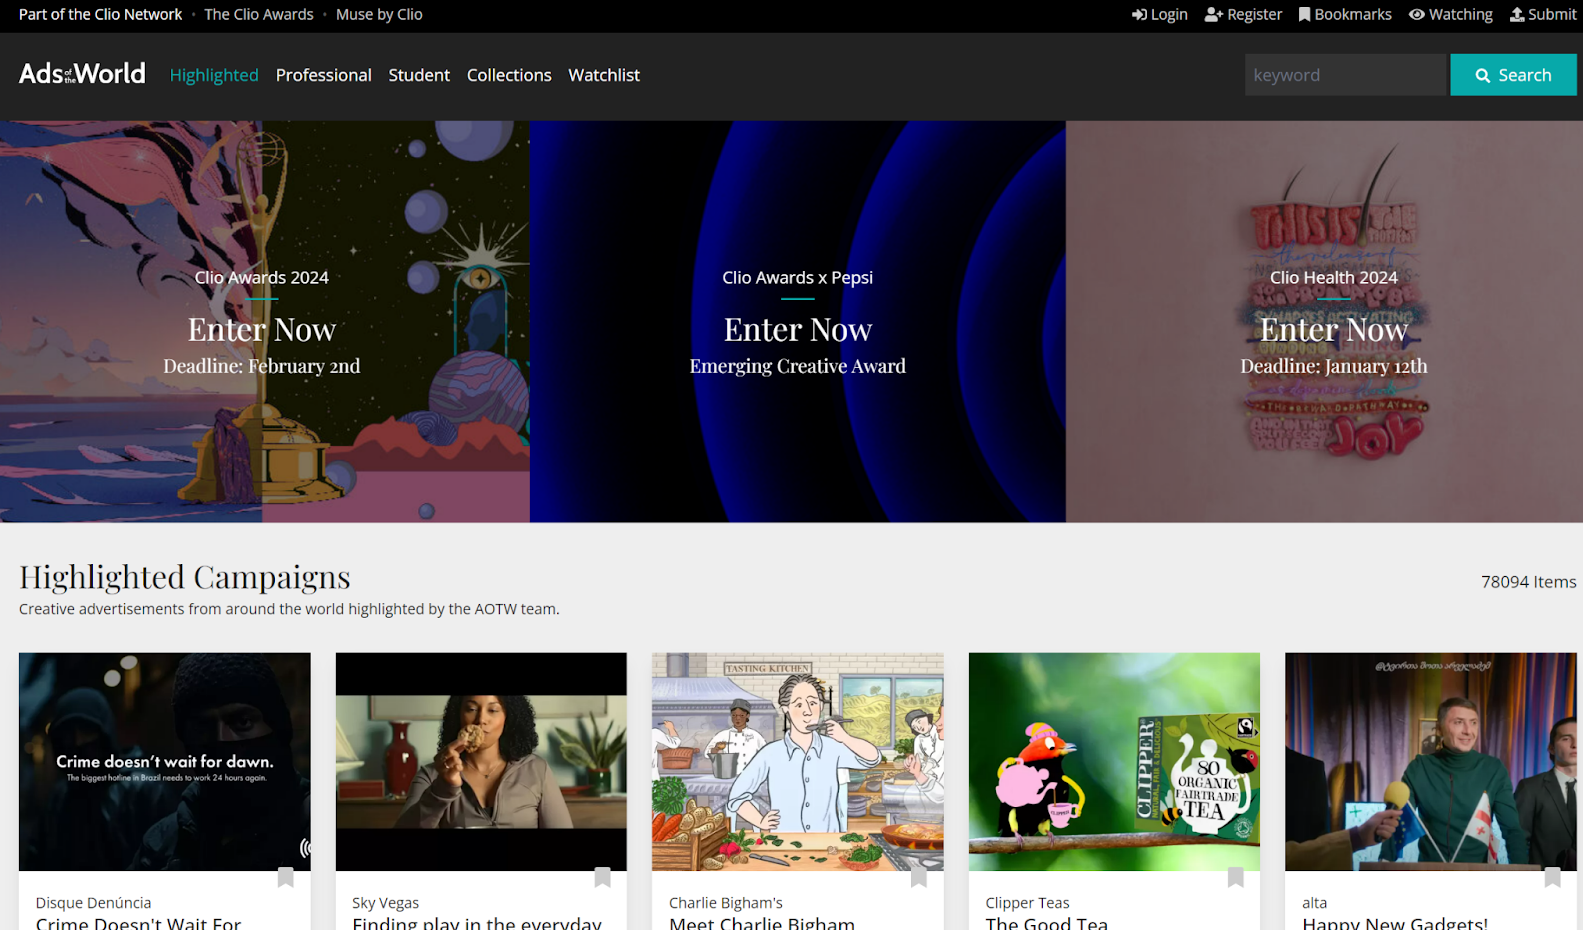Click the Charlie Bigham's brand name

pyautogui.click(x=726, y=903)
